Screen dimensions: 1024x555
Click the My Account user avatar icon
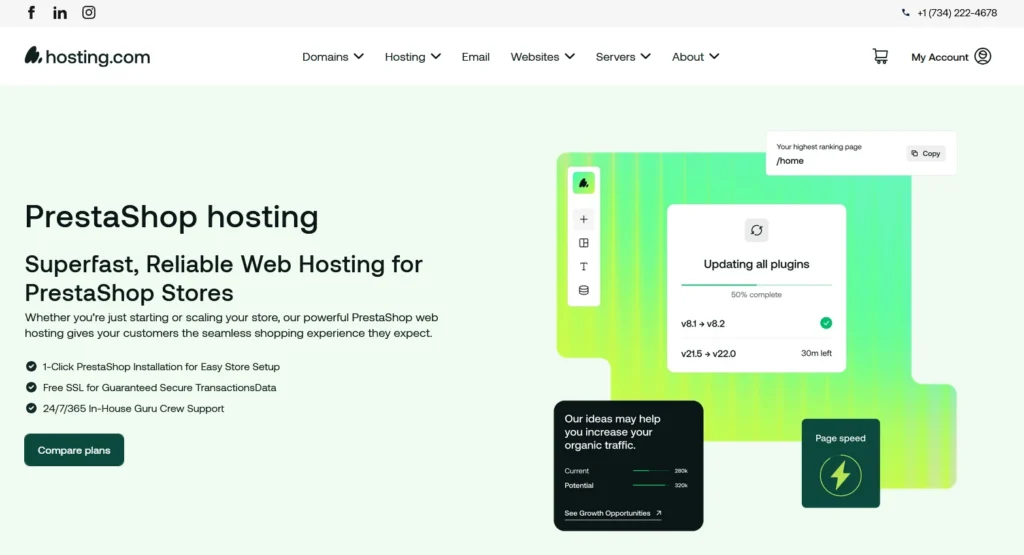[x=982, y=56]
